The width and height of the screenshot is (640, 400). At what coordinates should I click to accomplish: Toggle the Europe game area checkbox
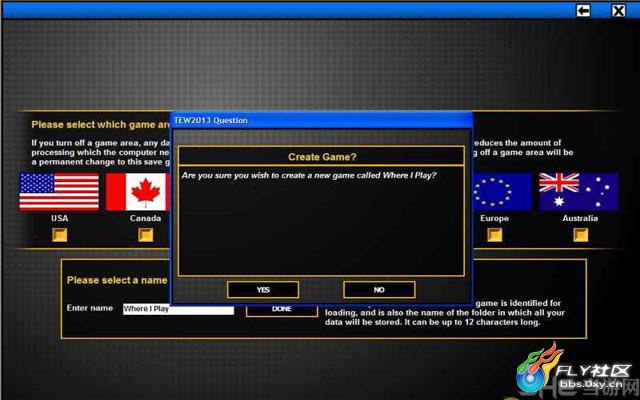click(x=495, y=235)
